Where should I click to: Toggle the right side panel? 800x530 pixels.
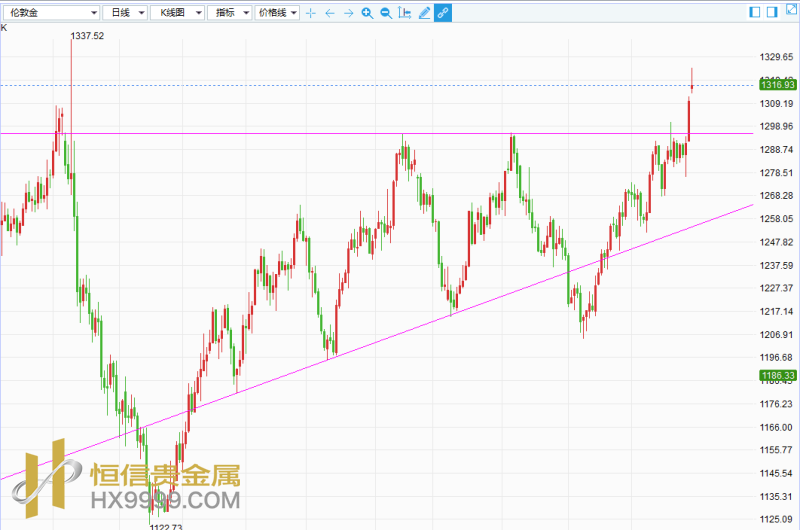(772, 13)
